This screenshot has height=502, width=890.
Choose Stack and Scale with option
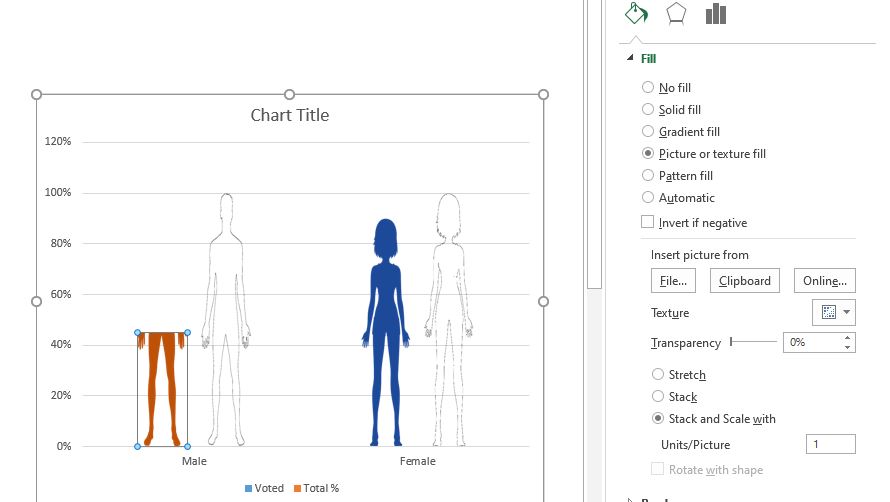point(658,419)
